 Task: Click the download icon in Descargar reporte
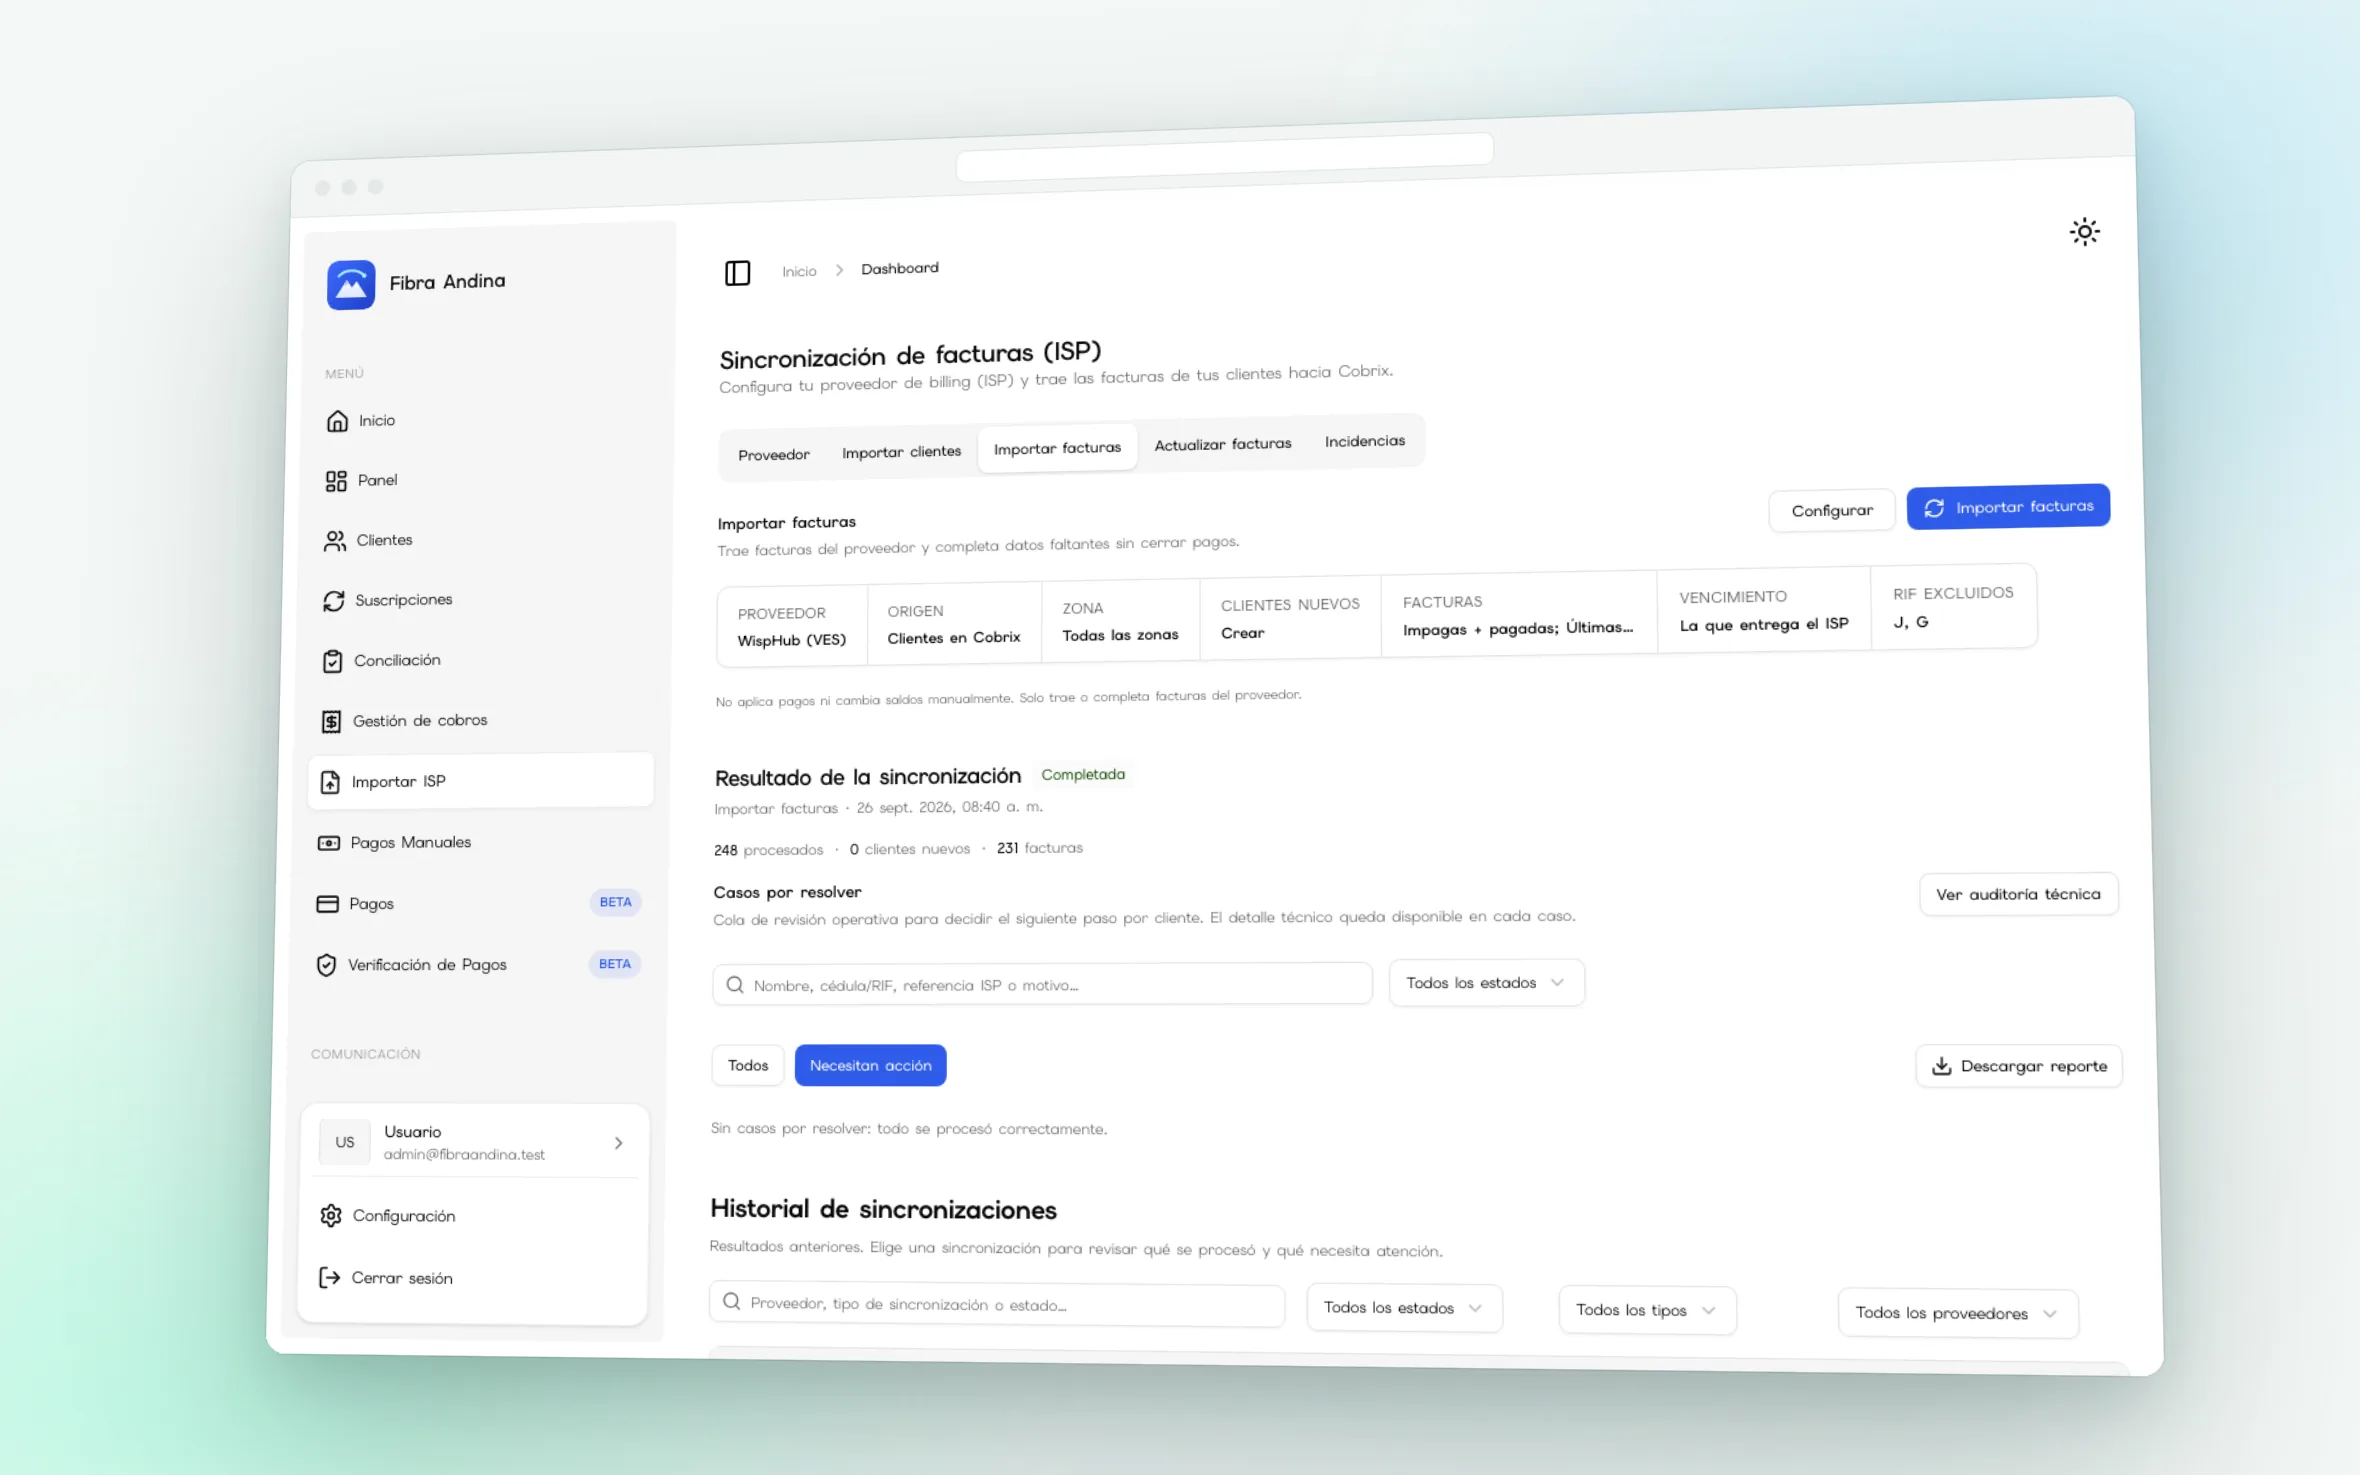(x=1941, y=1066)
